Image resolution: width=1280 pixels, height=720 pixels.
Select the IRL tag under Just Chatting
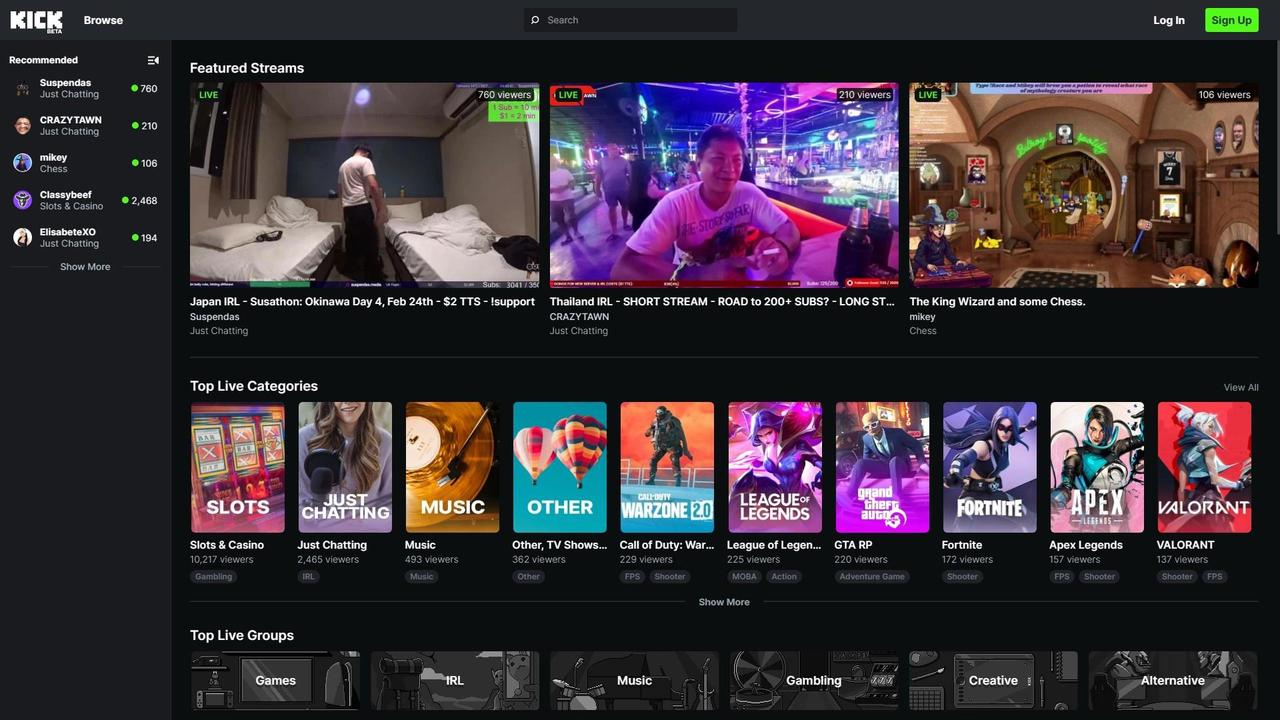pyautogui.click(x=308, y=576)
